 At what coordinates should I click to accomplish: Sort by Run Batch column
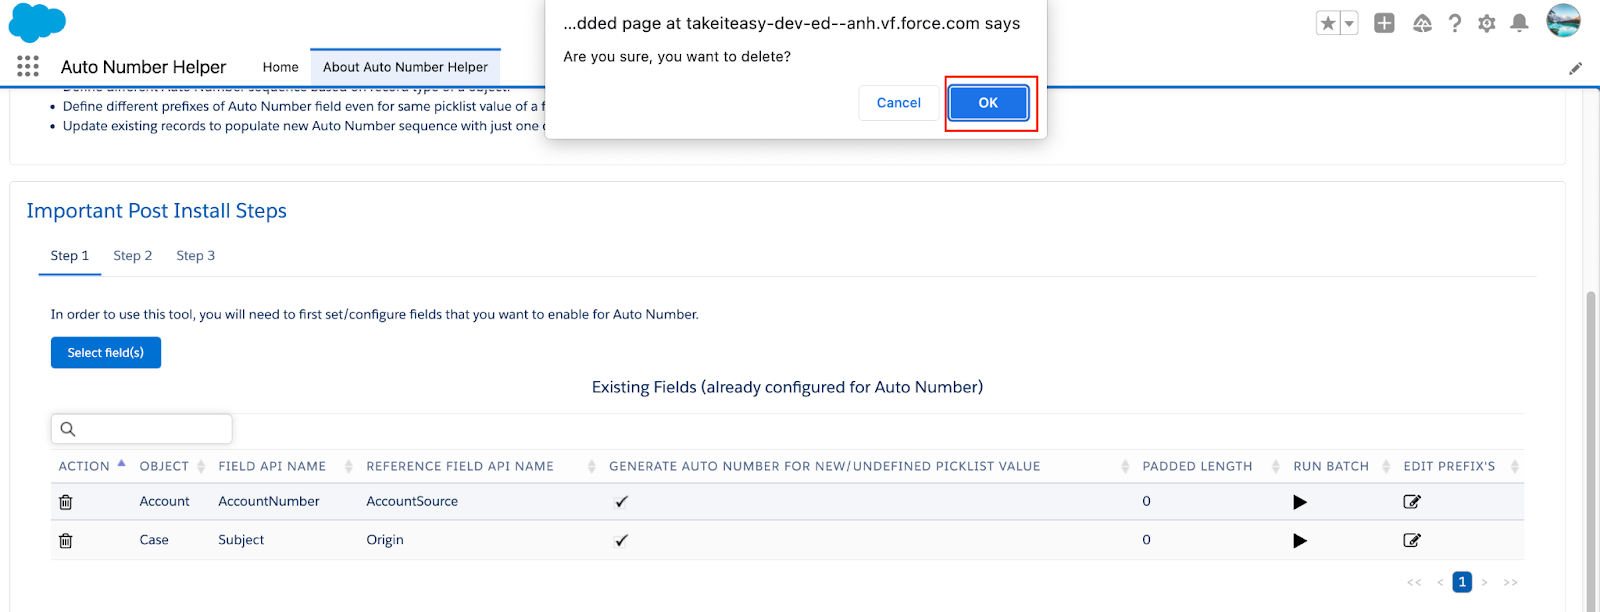pos(1341,466)
